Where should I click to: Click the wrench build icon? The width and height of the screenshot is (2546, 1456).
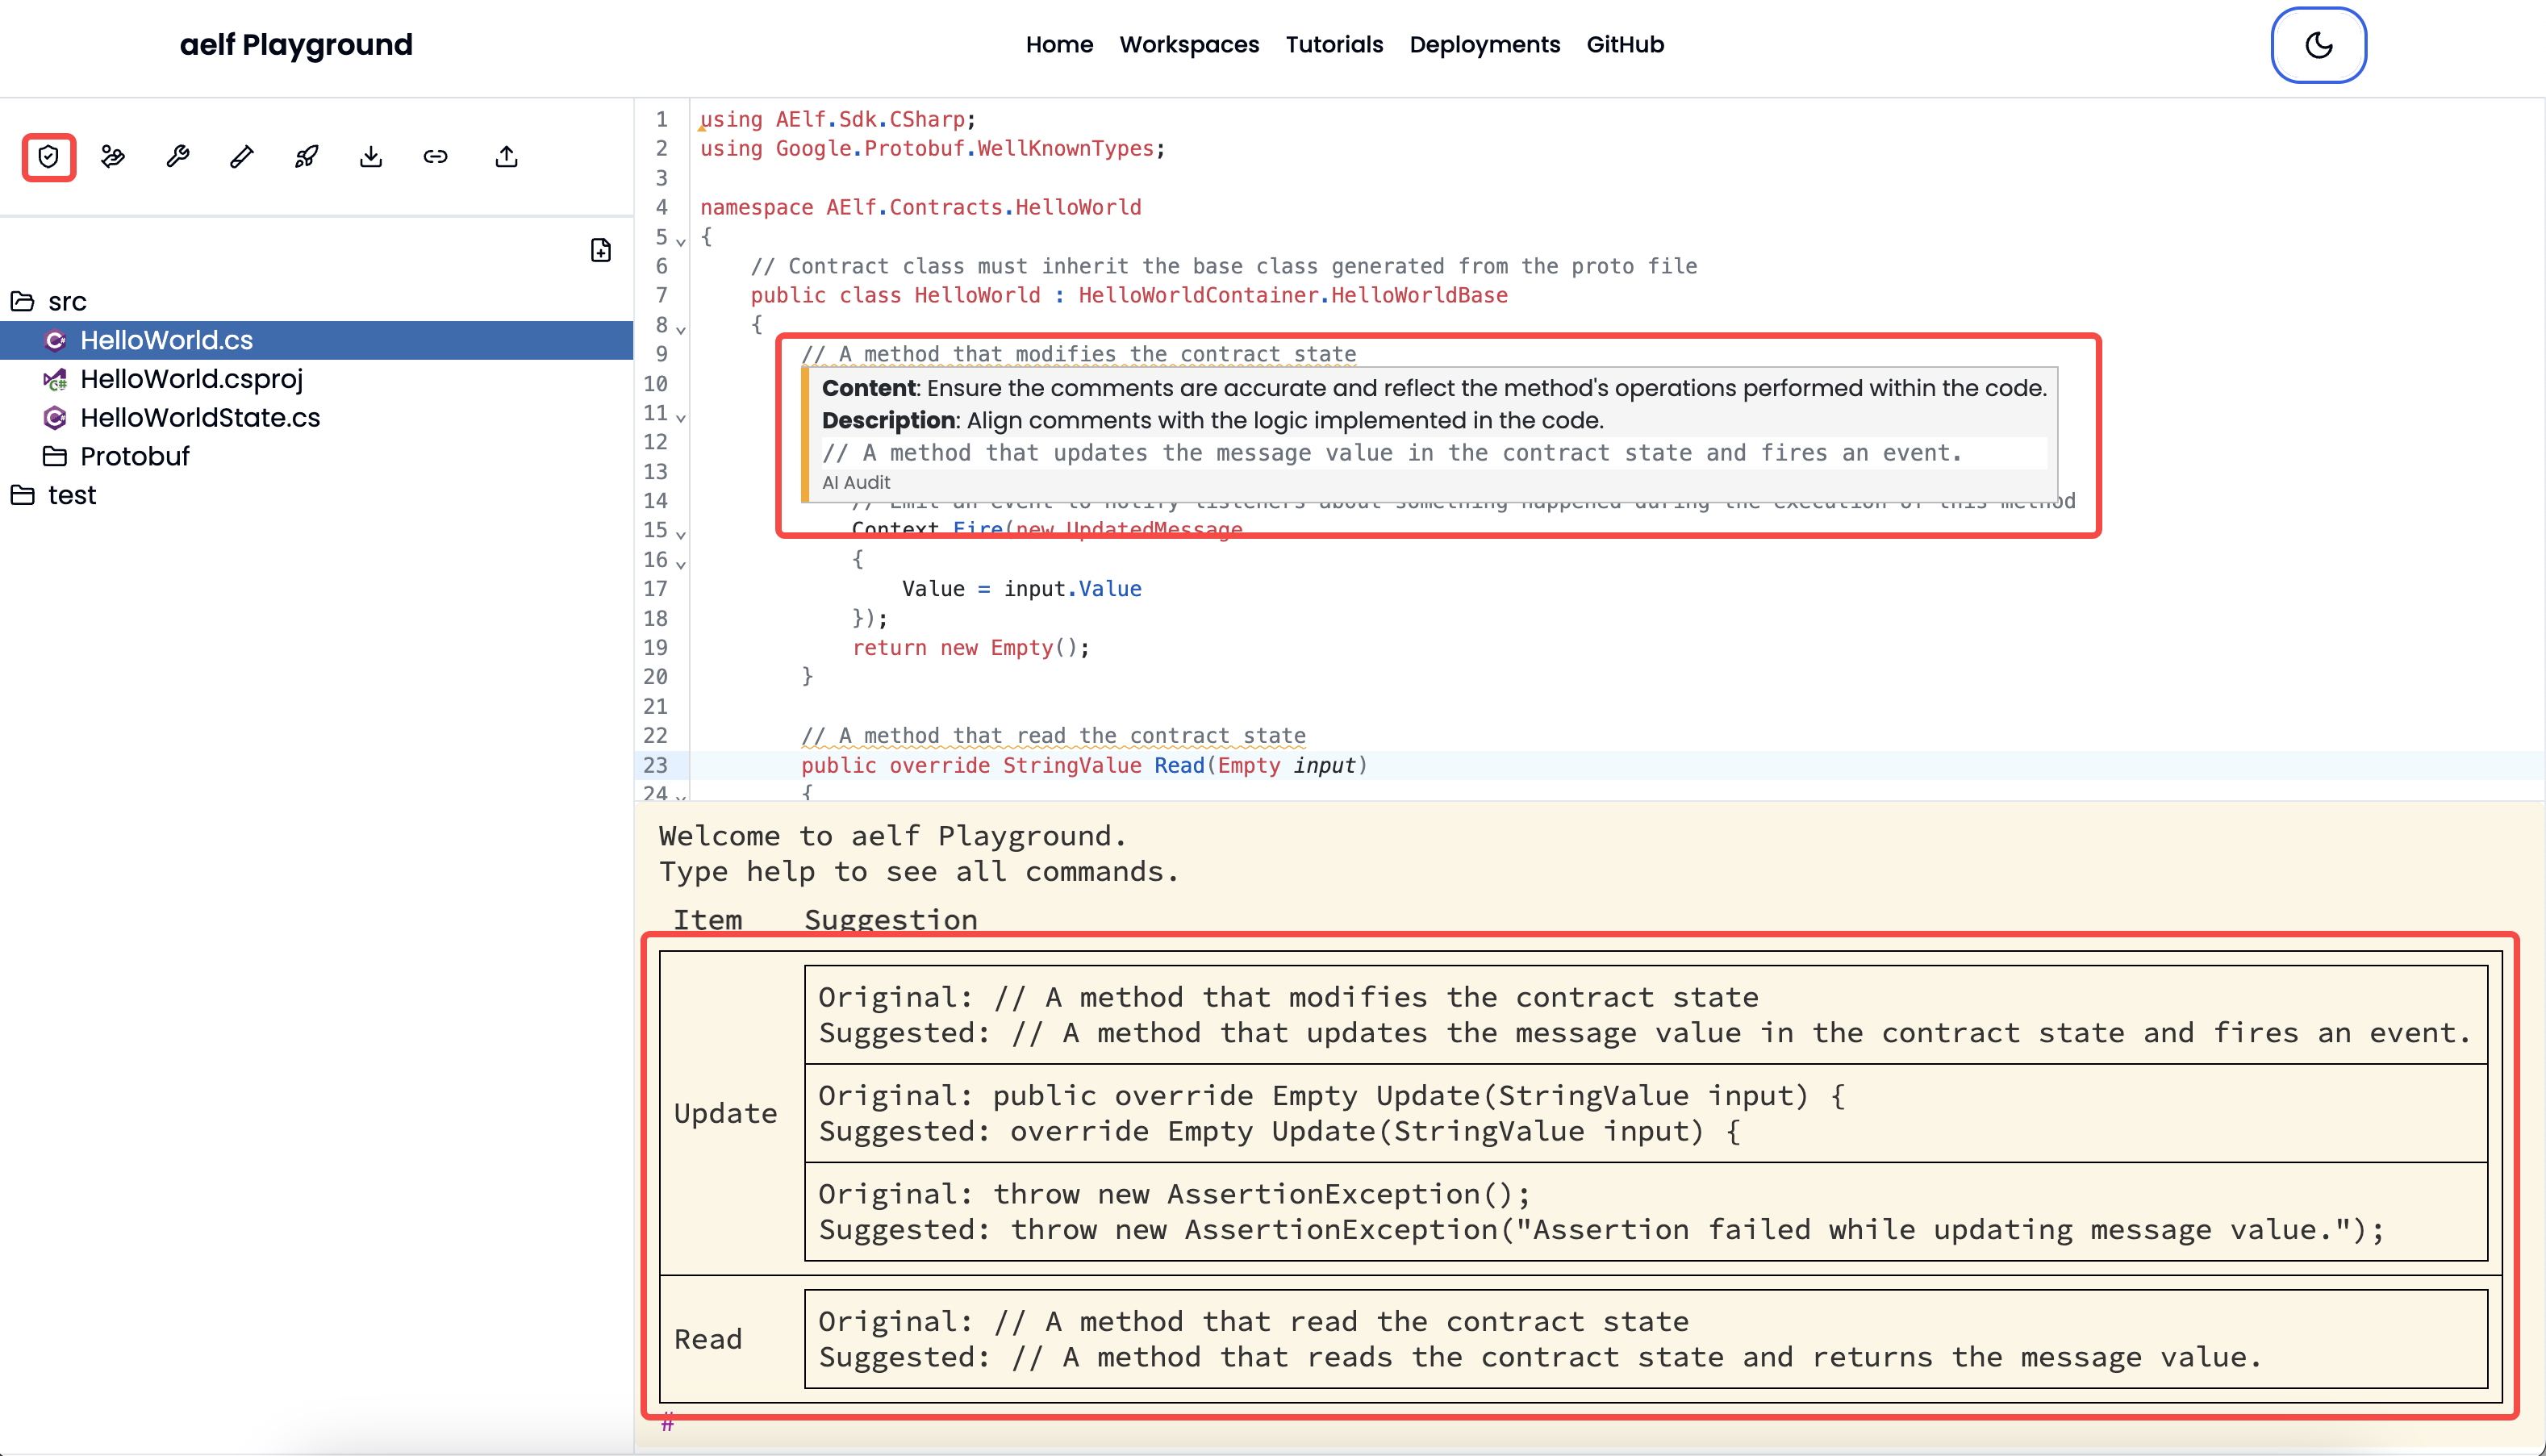[178, 157]
